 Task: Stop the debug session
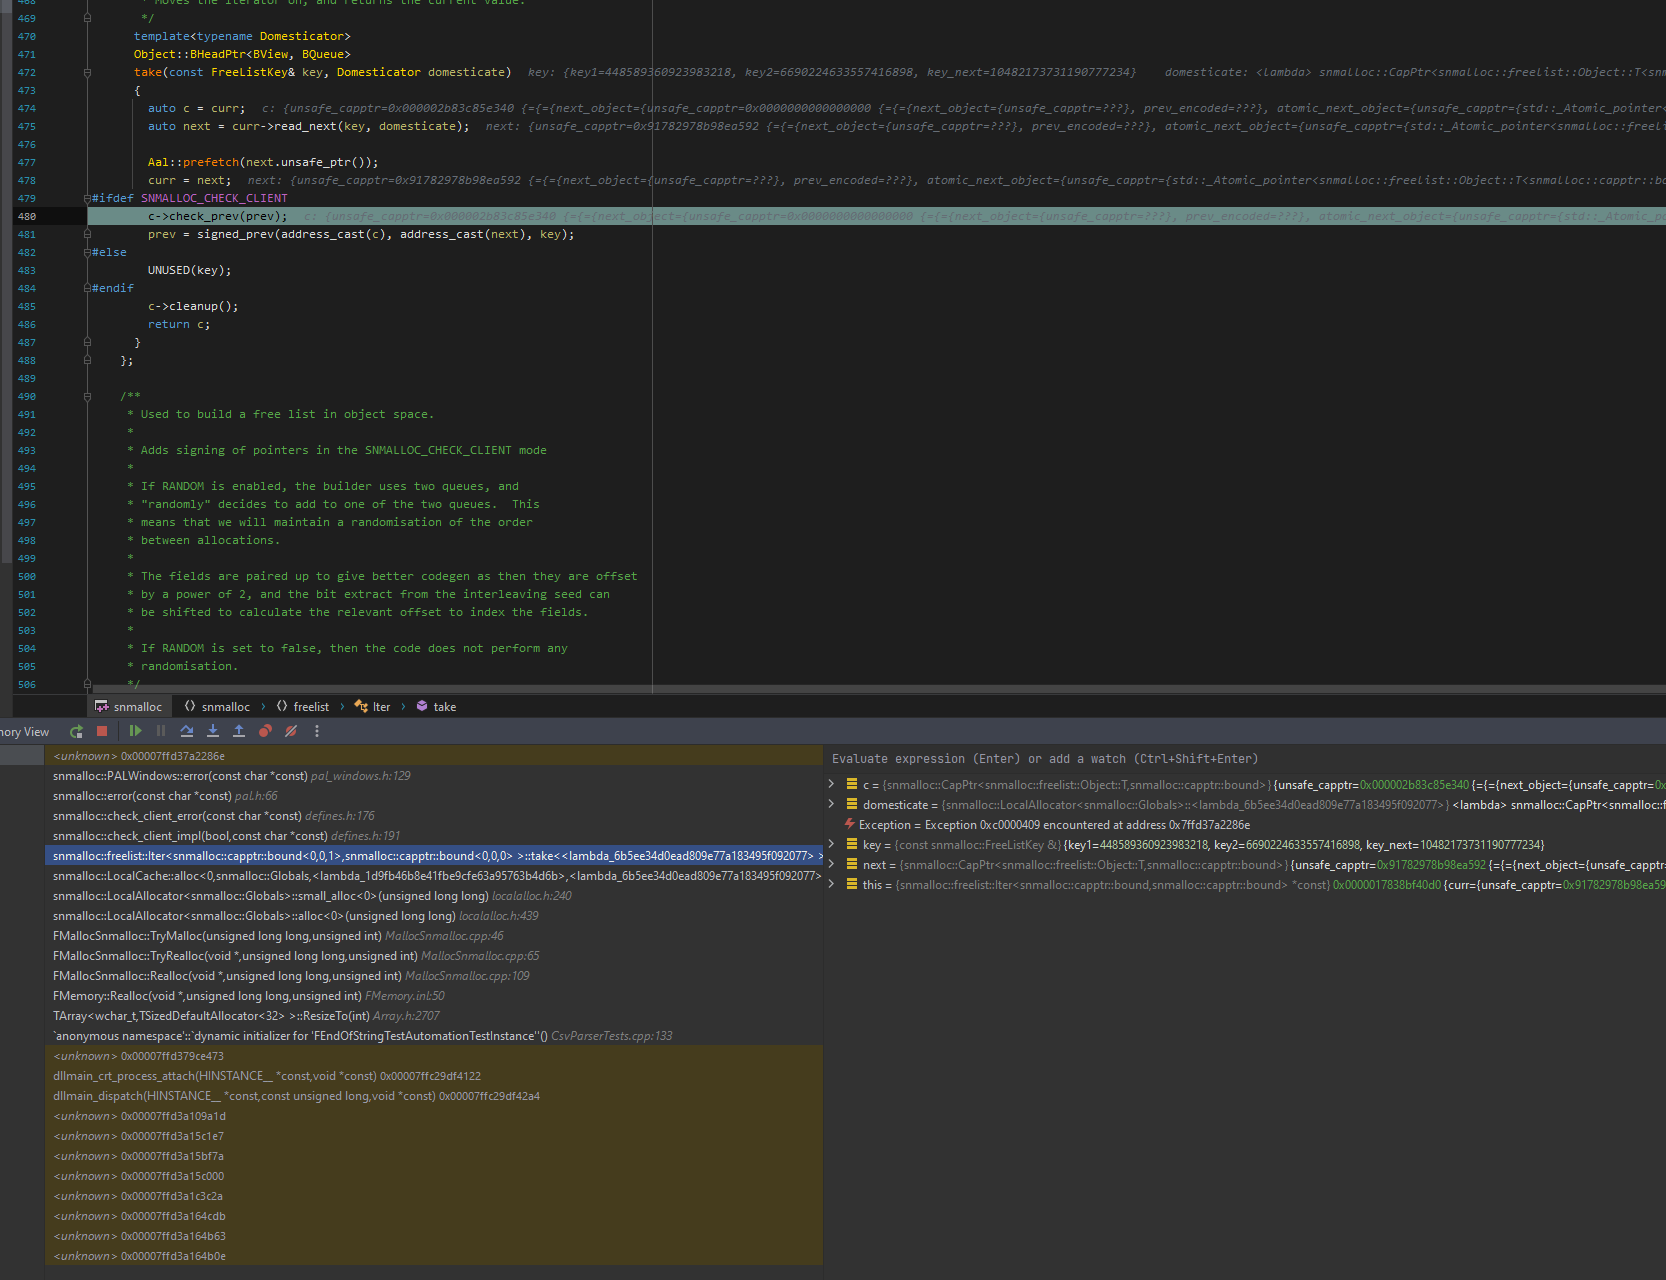pos(102,731)
